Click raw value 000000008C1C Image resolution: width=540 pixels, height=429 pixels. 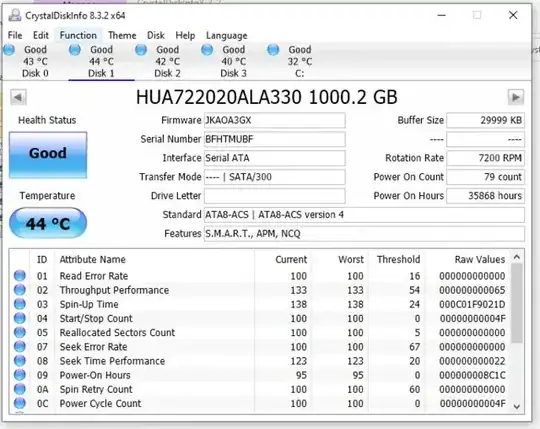tap(472, 375)
